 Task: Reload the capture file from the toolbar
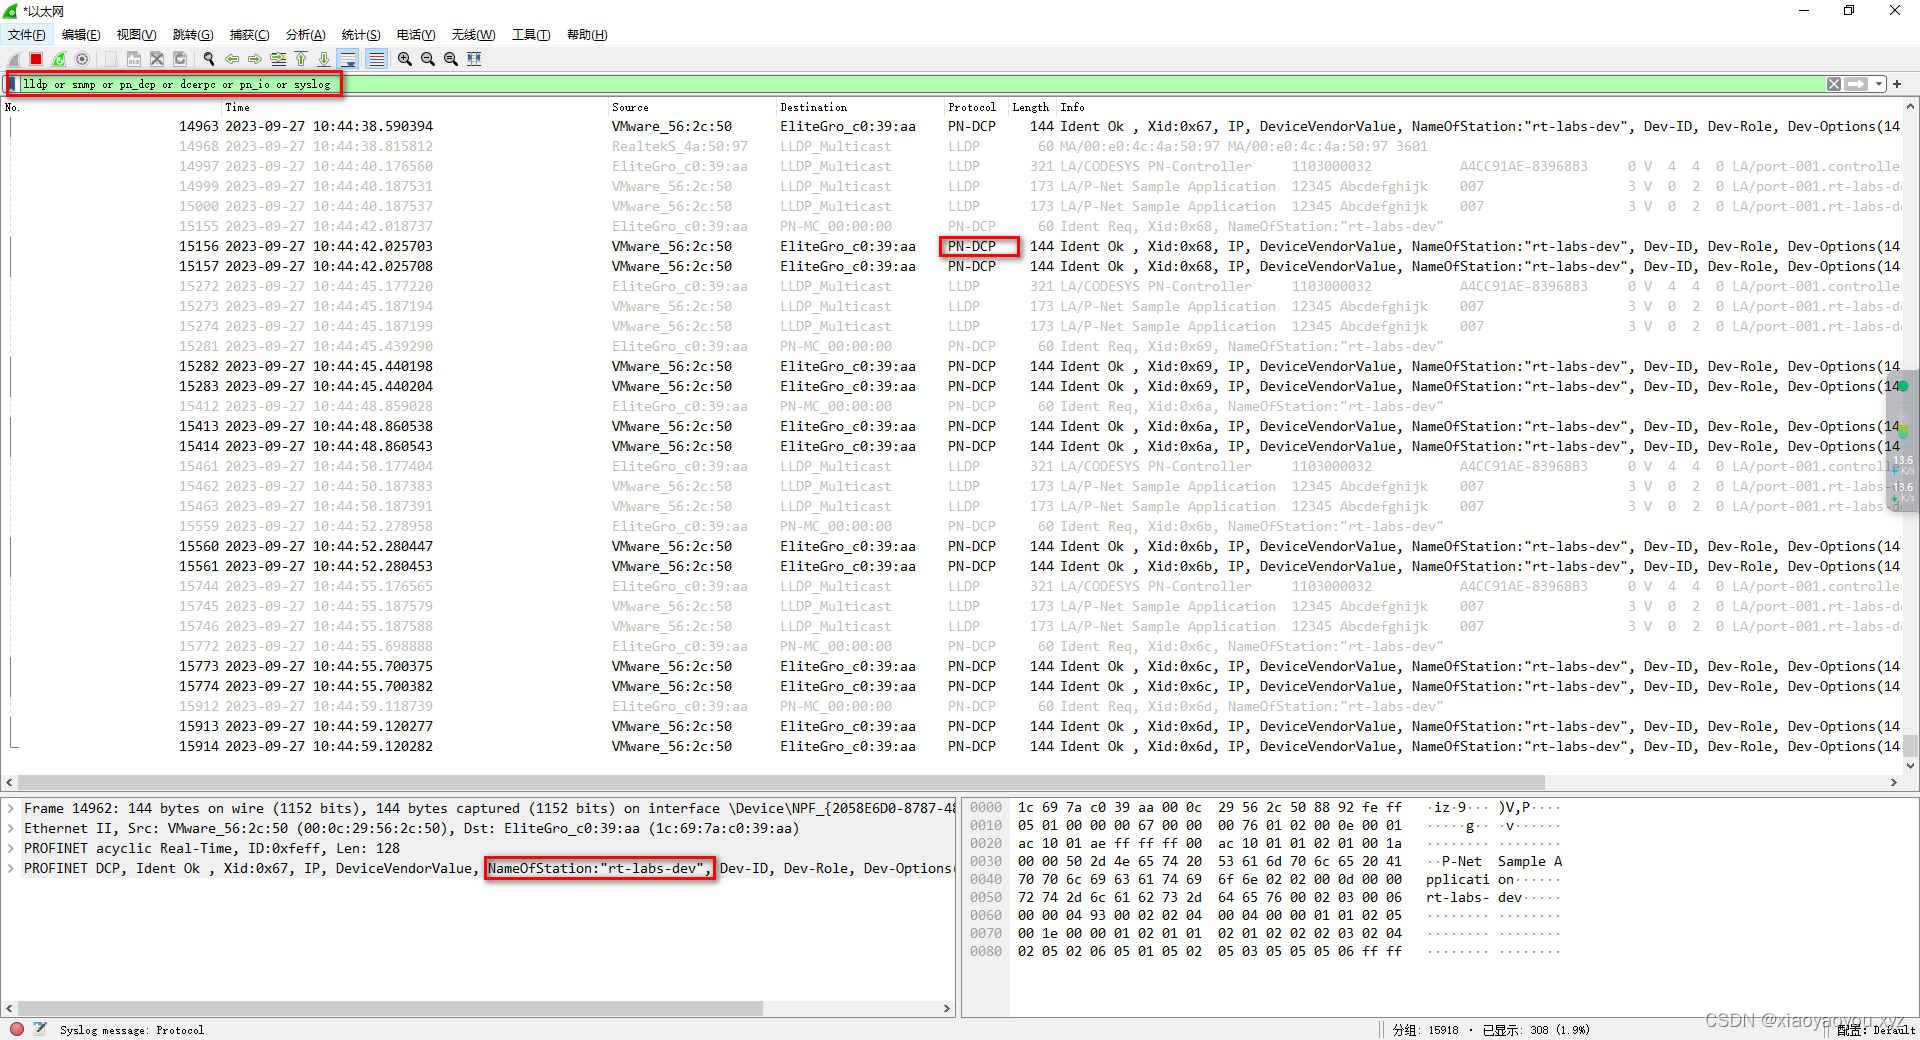click(180, 59)
